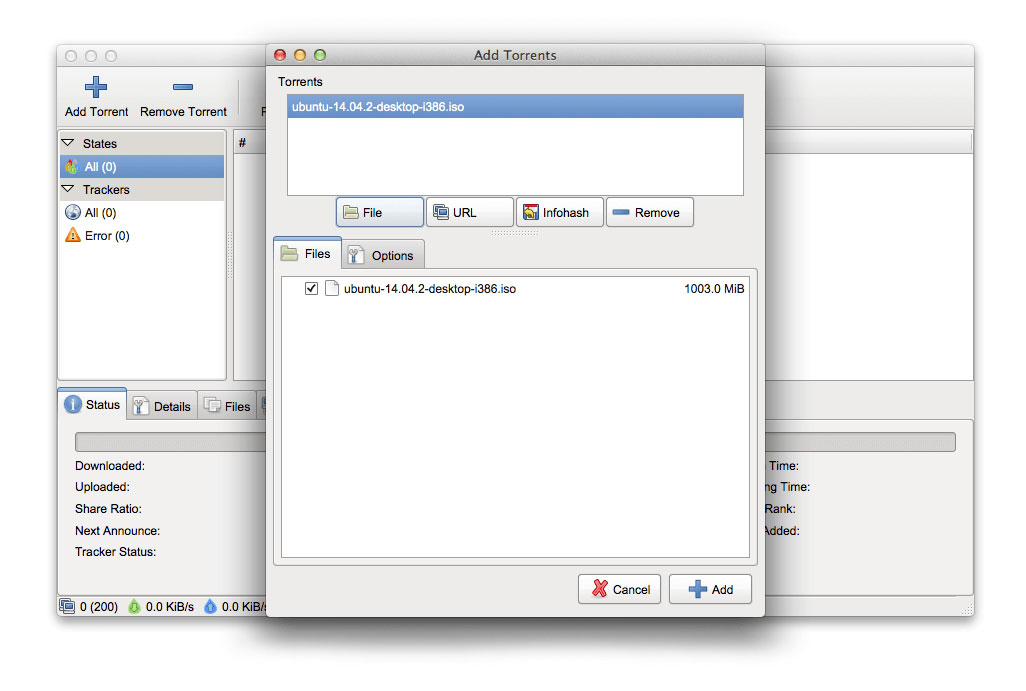Close the Add Torrents dialog window
Screen dimensions: 1026x691
(x=280, y=55)
